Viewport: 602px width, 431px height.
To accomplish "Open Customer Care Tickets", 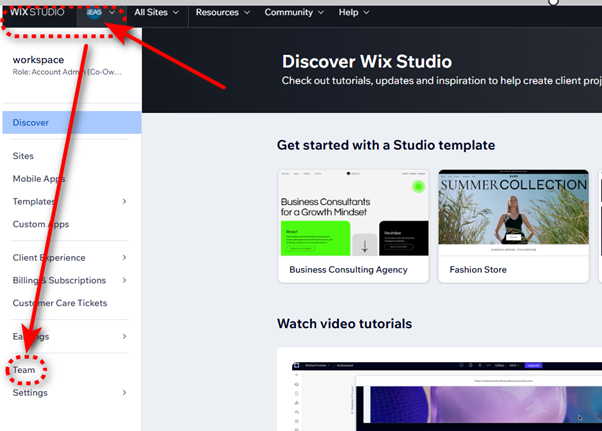I will point(60,303).
